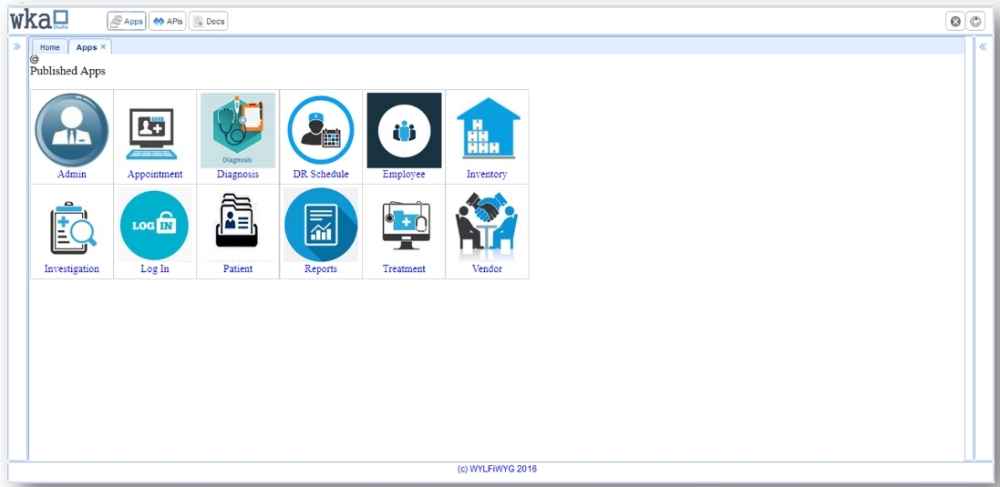This screenshot has height=487, width=1000.
Task: Click the Vendor handshake icon
Action: tap(487, 225)
